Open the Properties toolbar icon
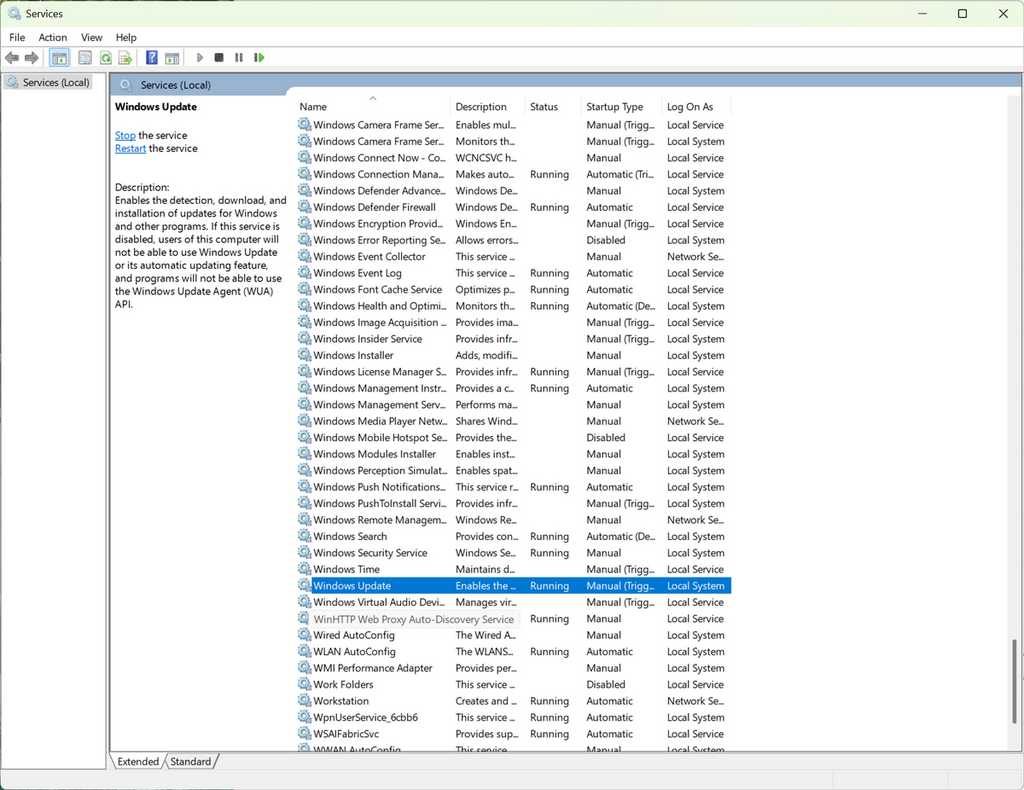Image resolution: width=1024 pixels, height=790 pixels. pos(85,58)
